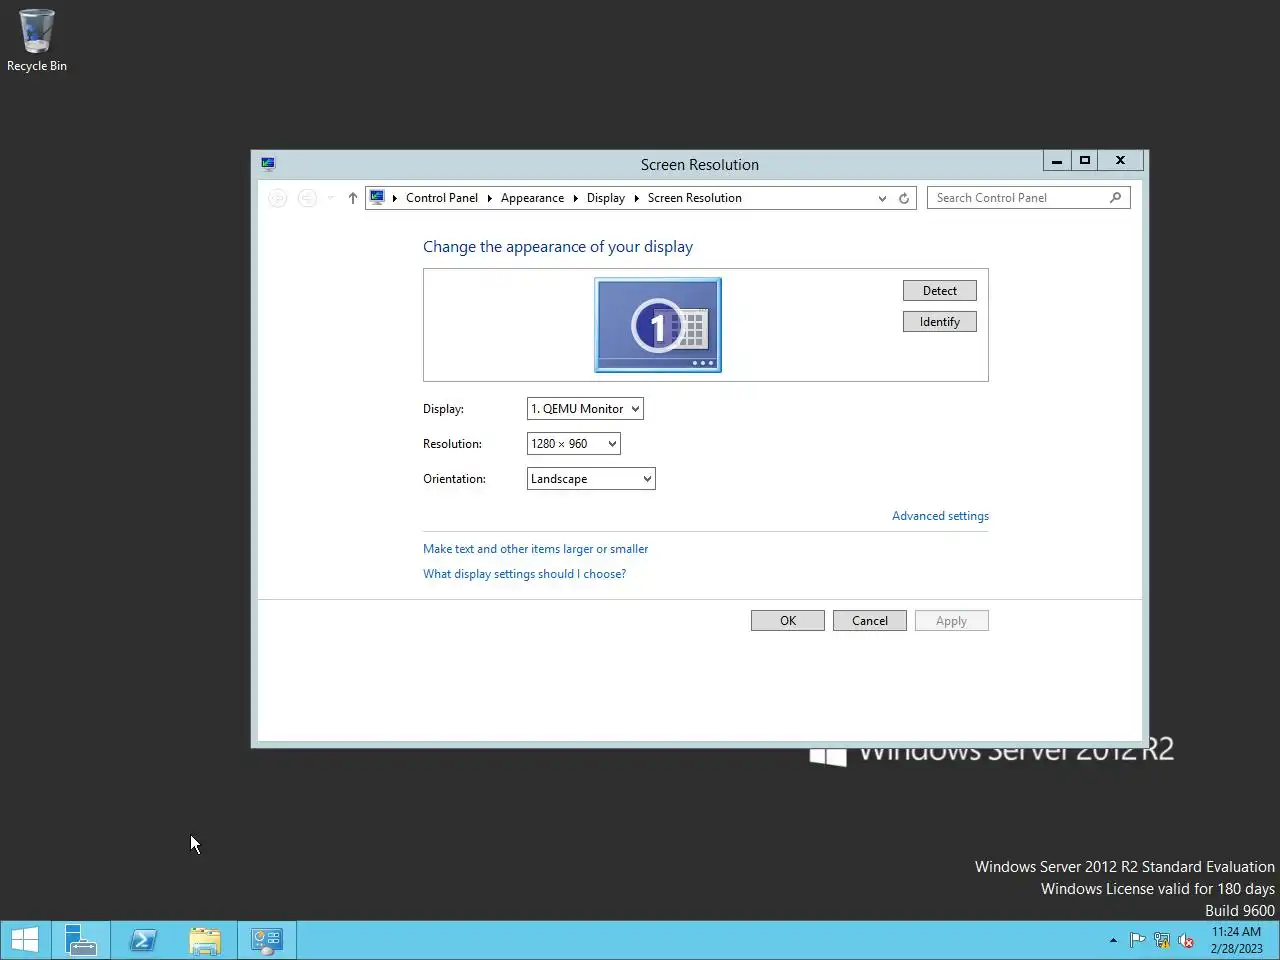The width and height of the screenshot is (1280, 960).
Task: Maximize the Screen Resolution window
Action: click(x=1085, y=161)
